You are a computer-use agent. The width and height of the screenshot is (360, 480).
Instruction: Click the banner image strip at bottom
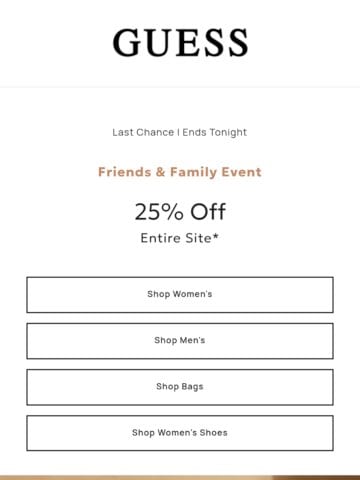[x=180, y=477]
